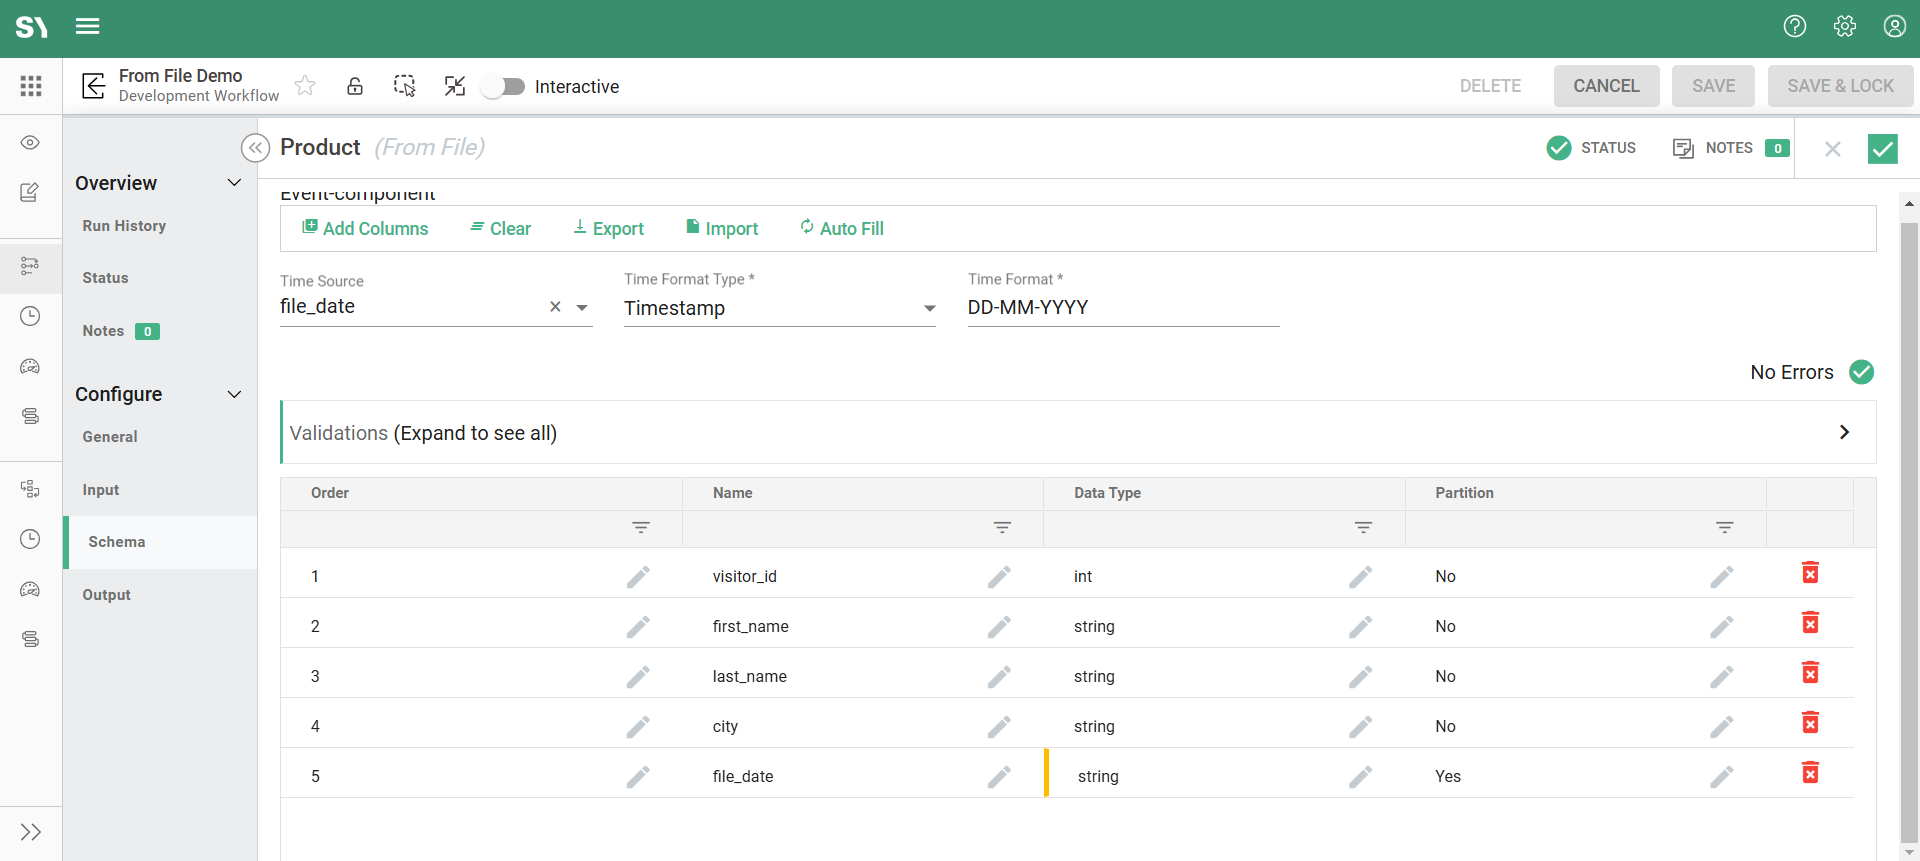The image size is (1920, 861).
Task: Collapse the Configure section in the sidebar
Action: click(x=234, y=394)
